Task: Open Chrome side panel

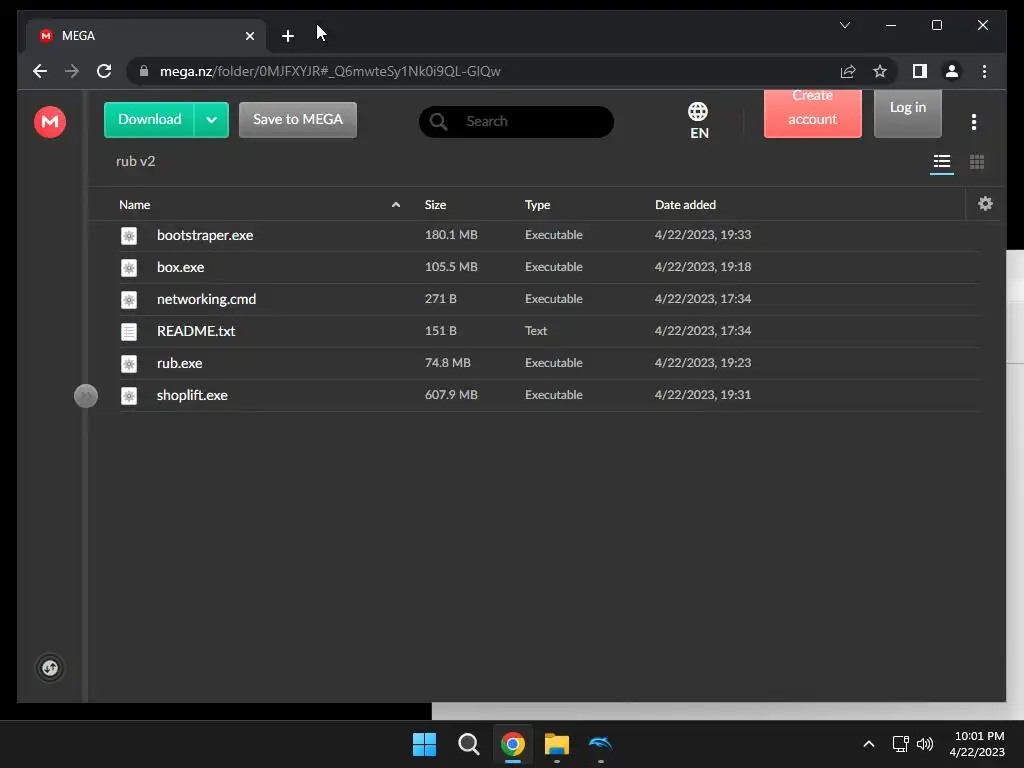Action: 920,71
